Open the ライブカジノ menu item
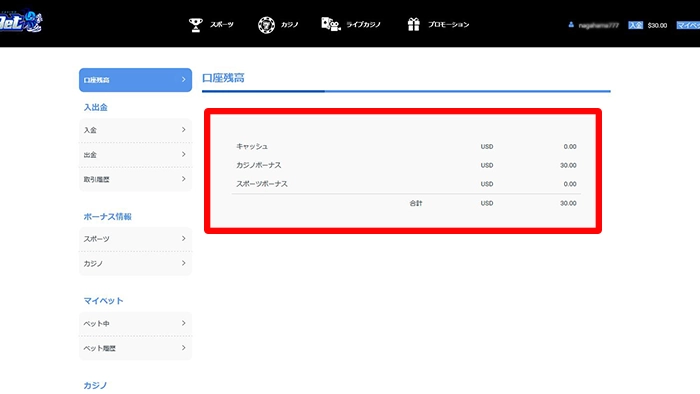Viewport: 700px width, 394px height. pyautogui.click(x=363, y=25)
